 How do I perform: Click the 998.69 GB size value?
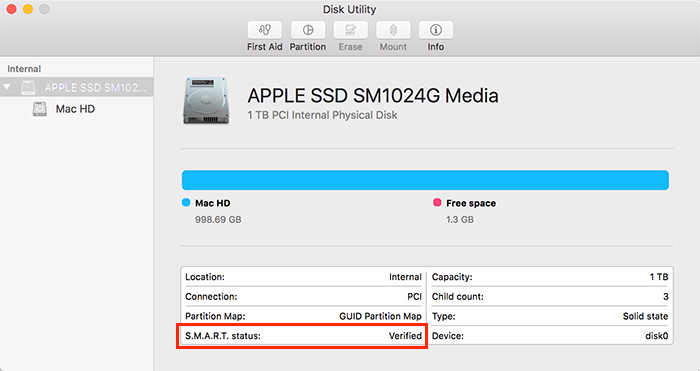pos(218,220)
